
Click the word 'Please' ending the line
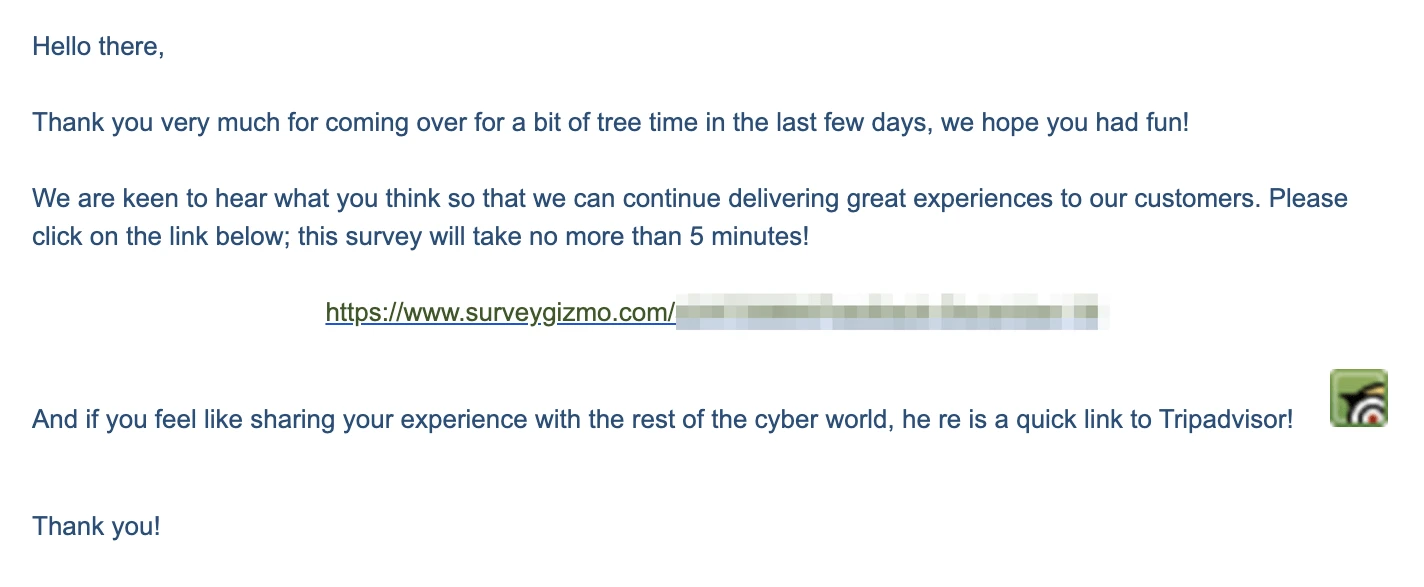(x=1307, y=198)
